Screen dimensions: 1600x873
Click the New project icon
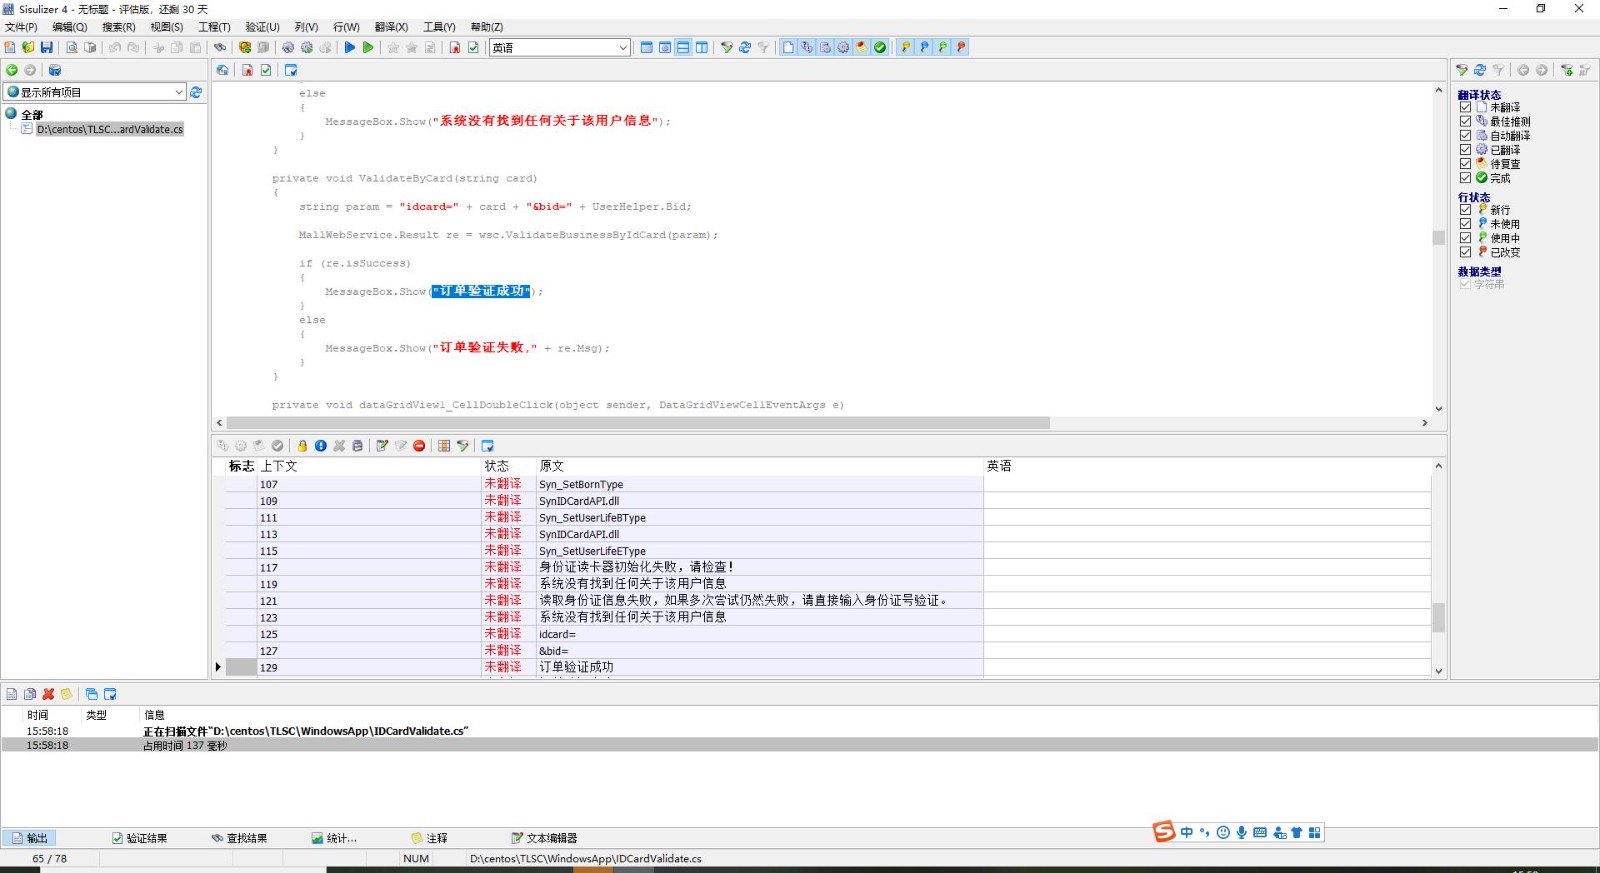(x=10, y=47)
